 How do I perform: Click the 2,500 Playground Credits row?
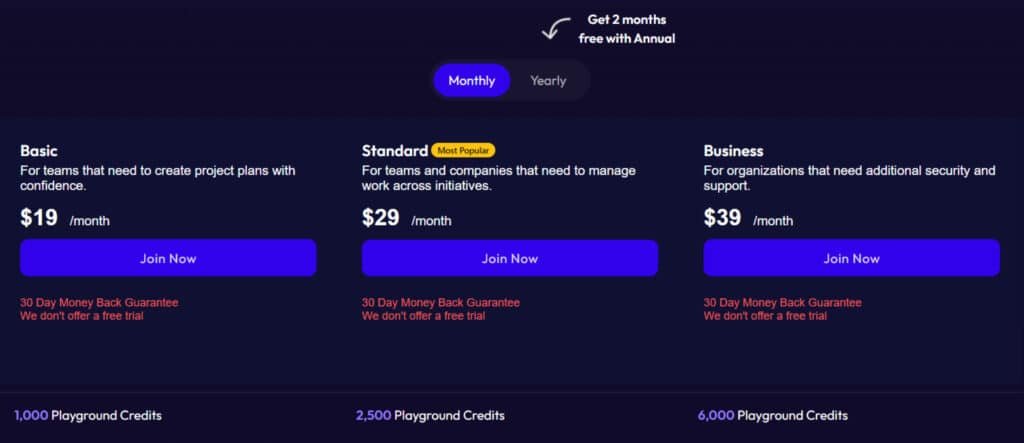pyautogui.click(x=430, y=415)
